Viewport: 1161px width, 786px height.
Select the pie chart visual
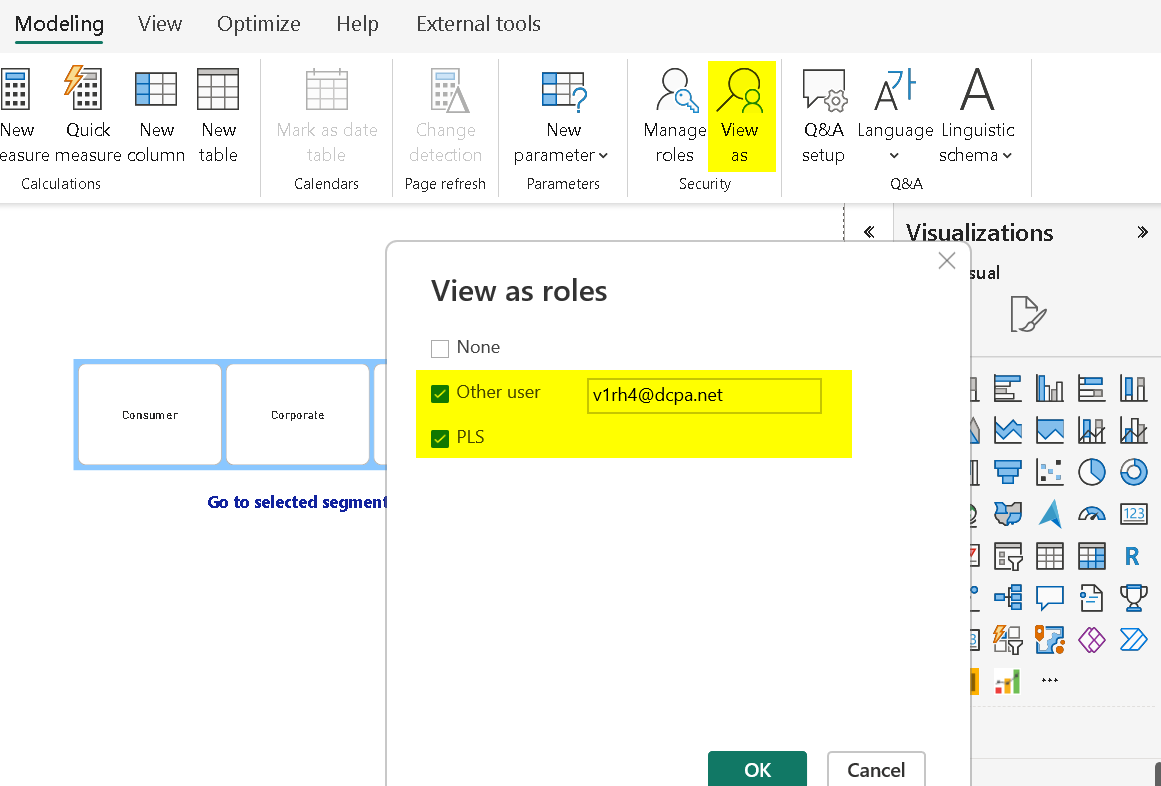[x=1091, y=471]
